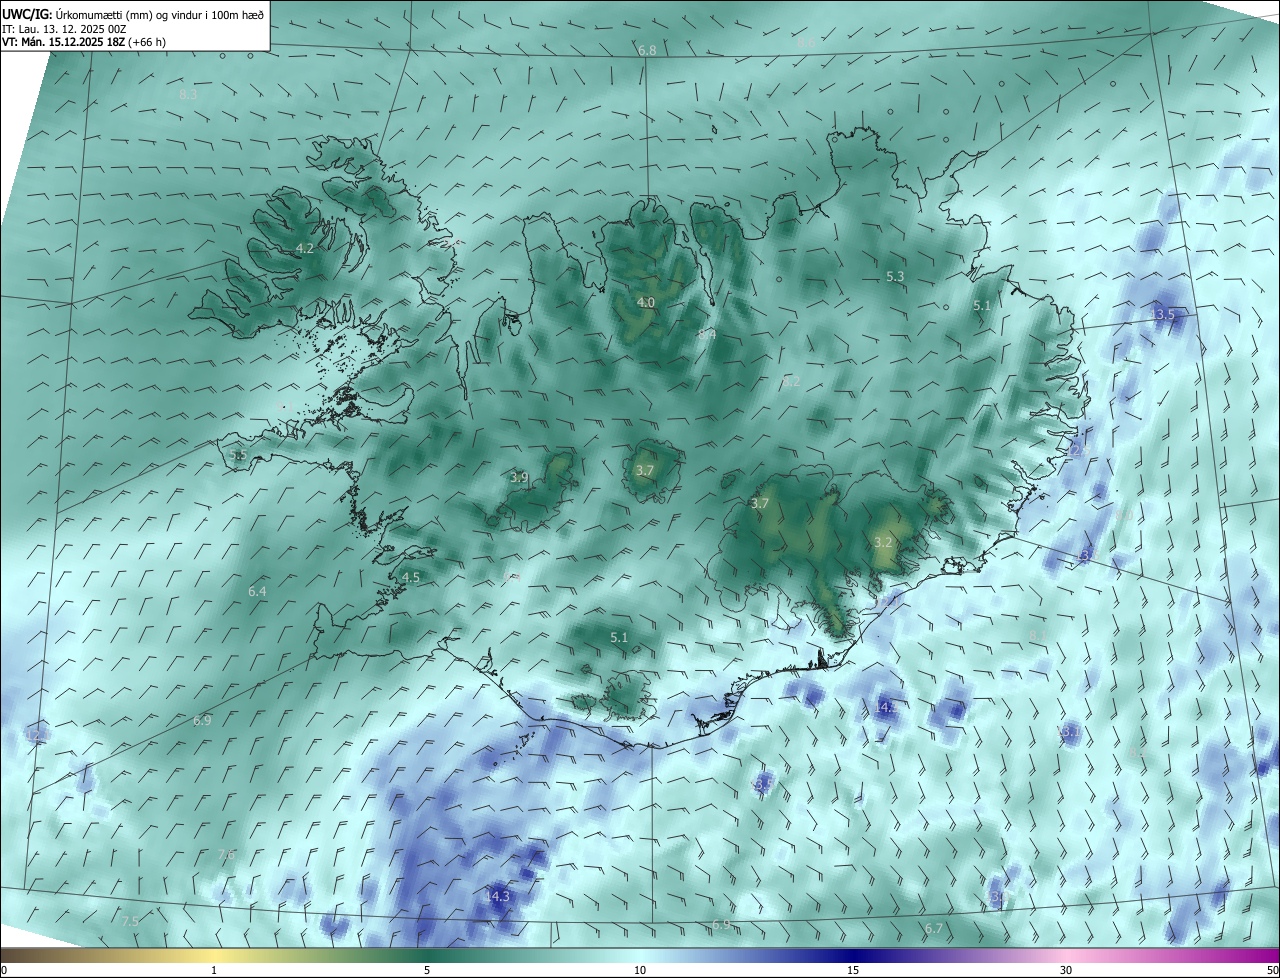Click the 15 tick on the colour scale
The height and width of the screenshot is (978, 1280).
853,970
